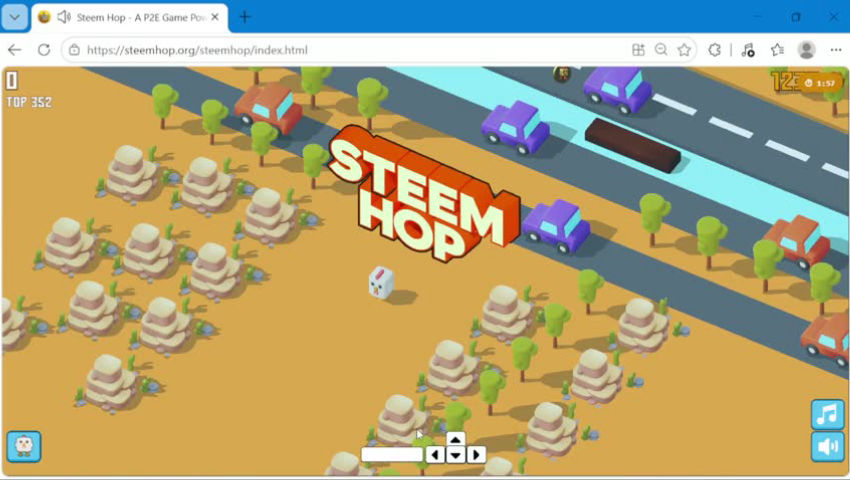Viewport: 850px width, 480px height.
Task: Click the zoom out magnifier icon
Action: coord(661,50)
